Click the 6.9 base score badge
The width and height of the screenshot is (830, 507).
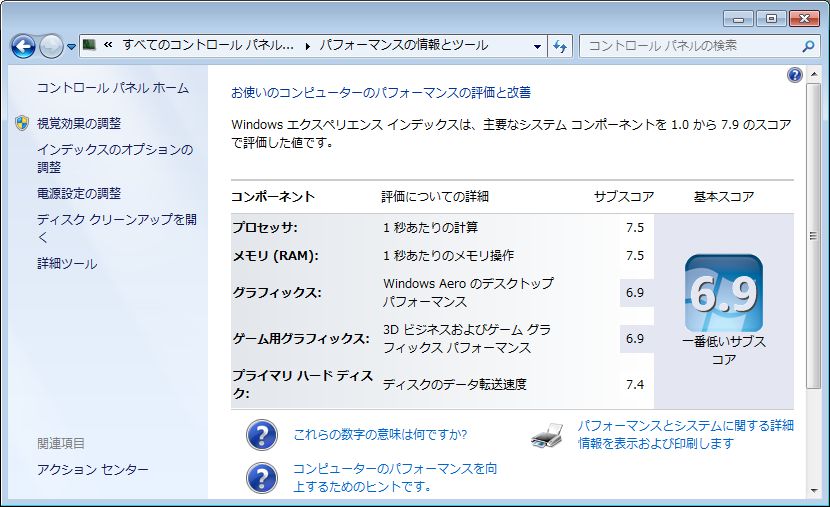(x=724, y=293)
